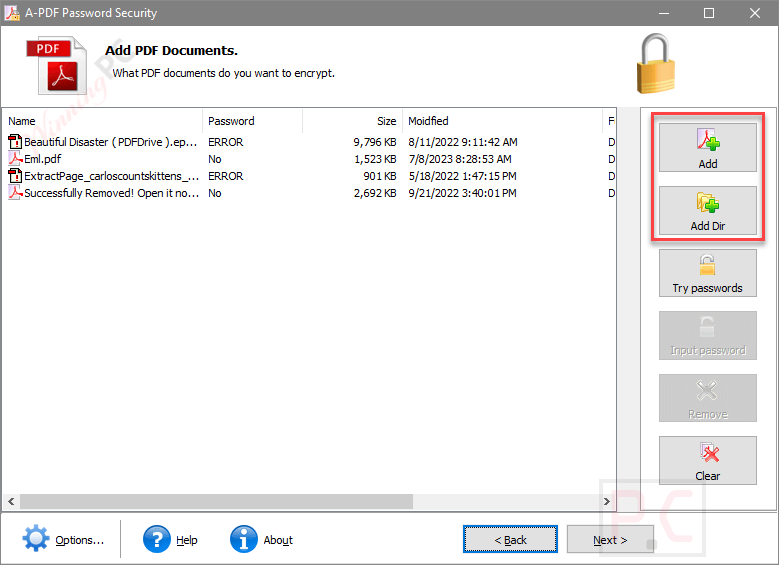Image resolution: width=779 pixels, height=565 pixels.
Task: Click the 2,692 KB size cell
Action: (375, 193)
